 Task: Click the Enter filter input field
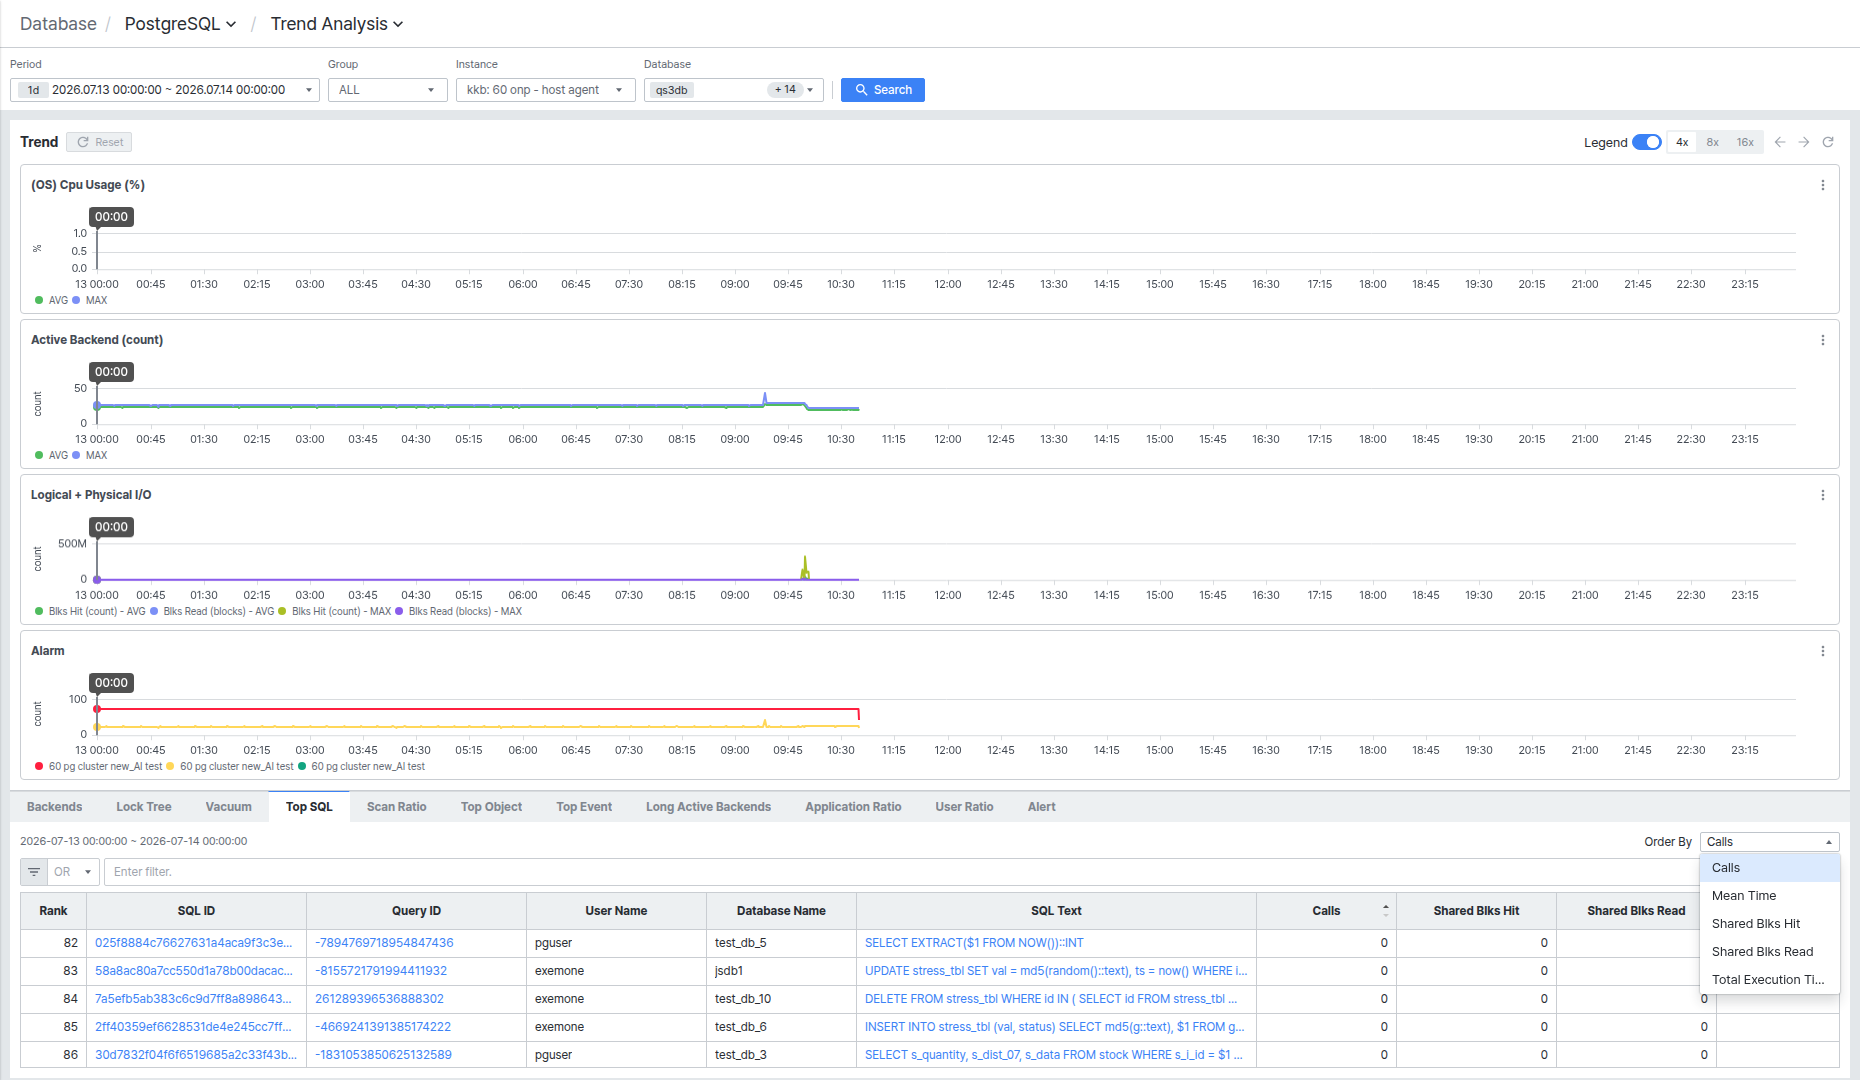pos(900,872)
